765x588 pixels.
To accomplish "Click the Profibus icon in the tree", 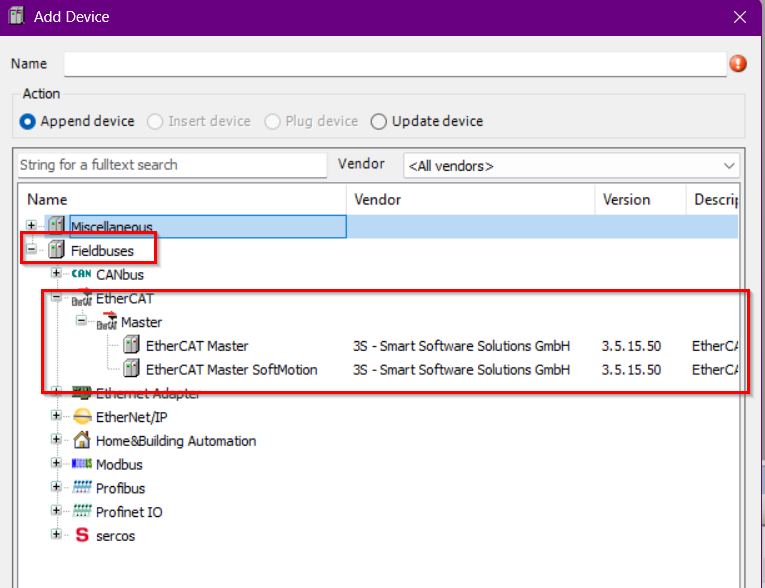I will (x=82, y=488).
